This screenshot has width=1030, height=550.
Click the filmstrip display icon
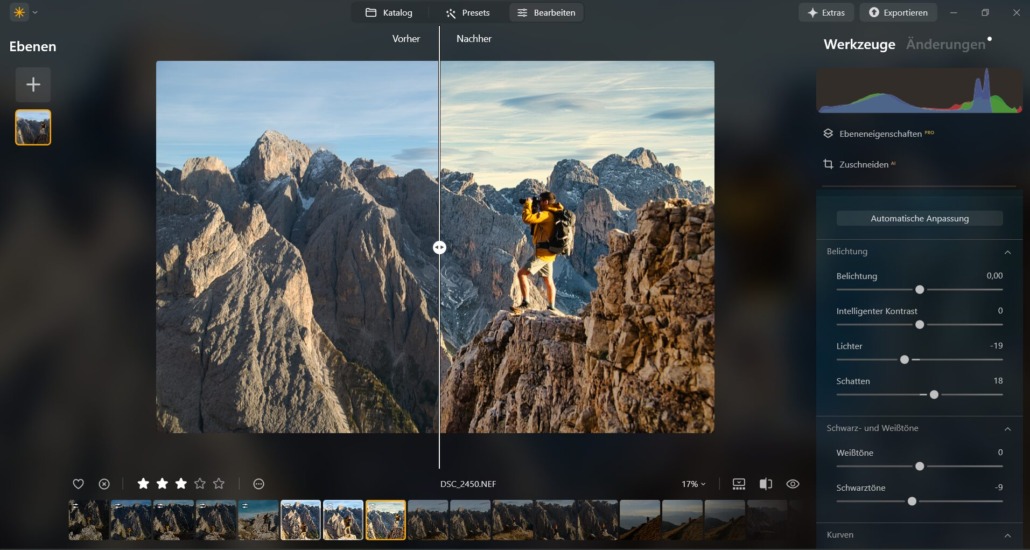[739, 484]
